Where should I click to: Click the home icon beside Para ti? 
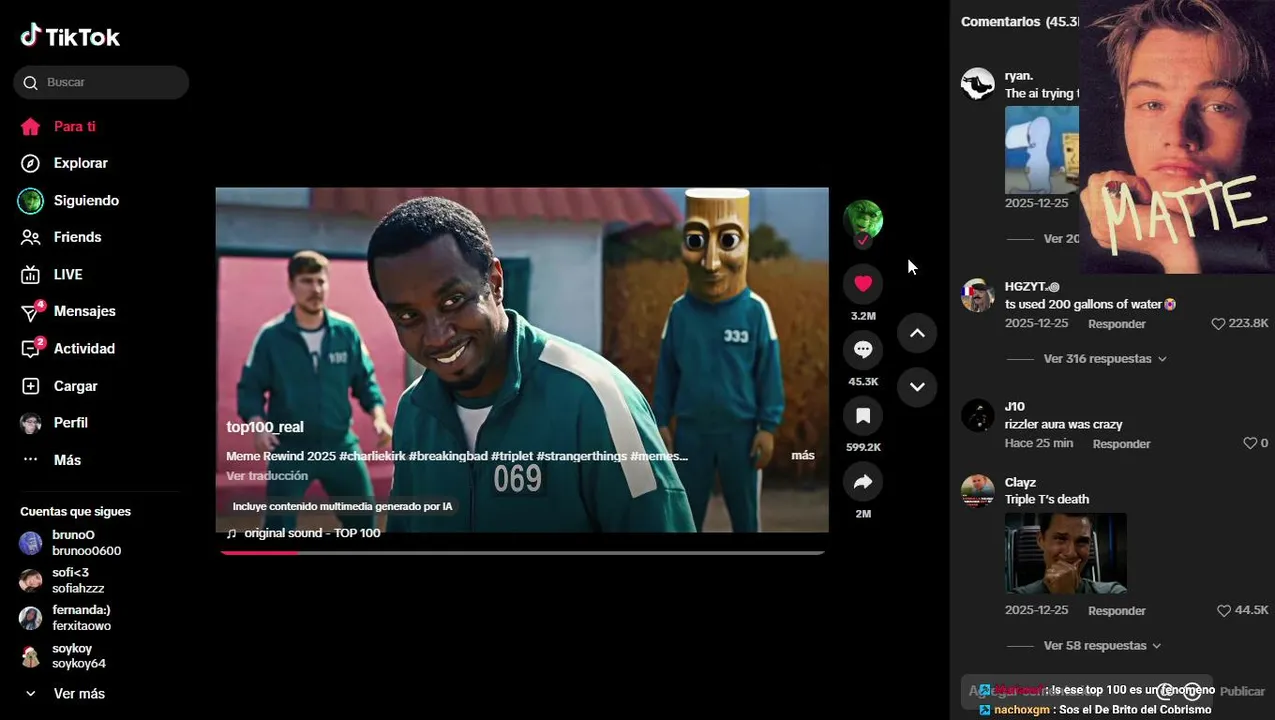click(31, 127)
